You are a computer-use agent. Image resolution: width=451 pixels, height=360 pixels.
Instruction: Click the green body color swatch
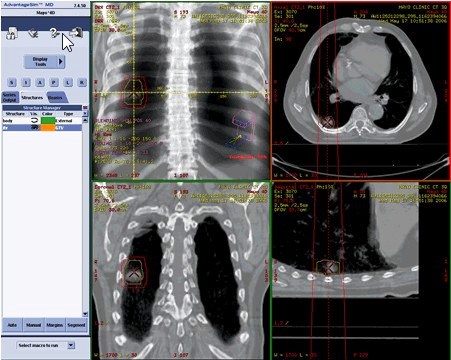pos(48,121)
